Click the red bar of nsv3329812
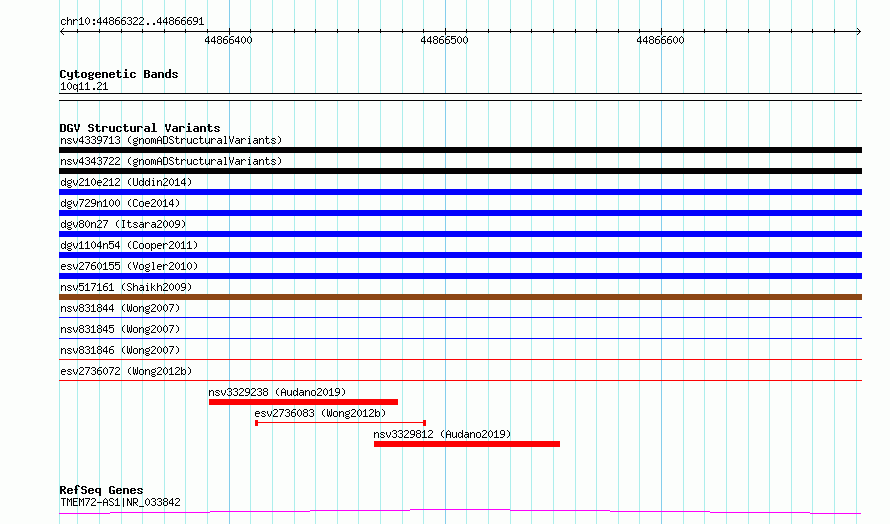The image size is (890, 524). click(467, 444)
